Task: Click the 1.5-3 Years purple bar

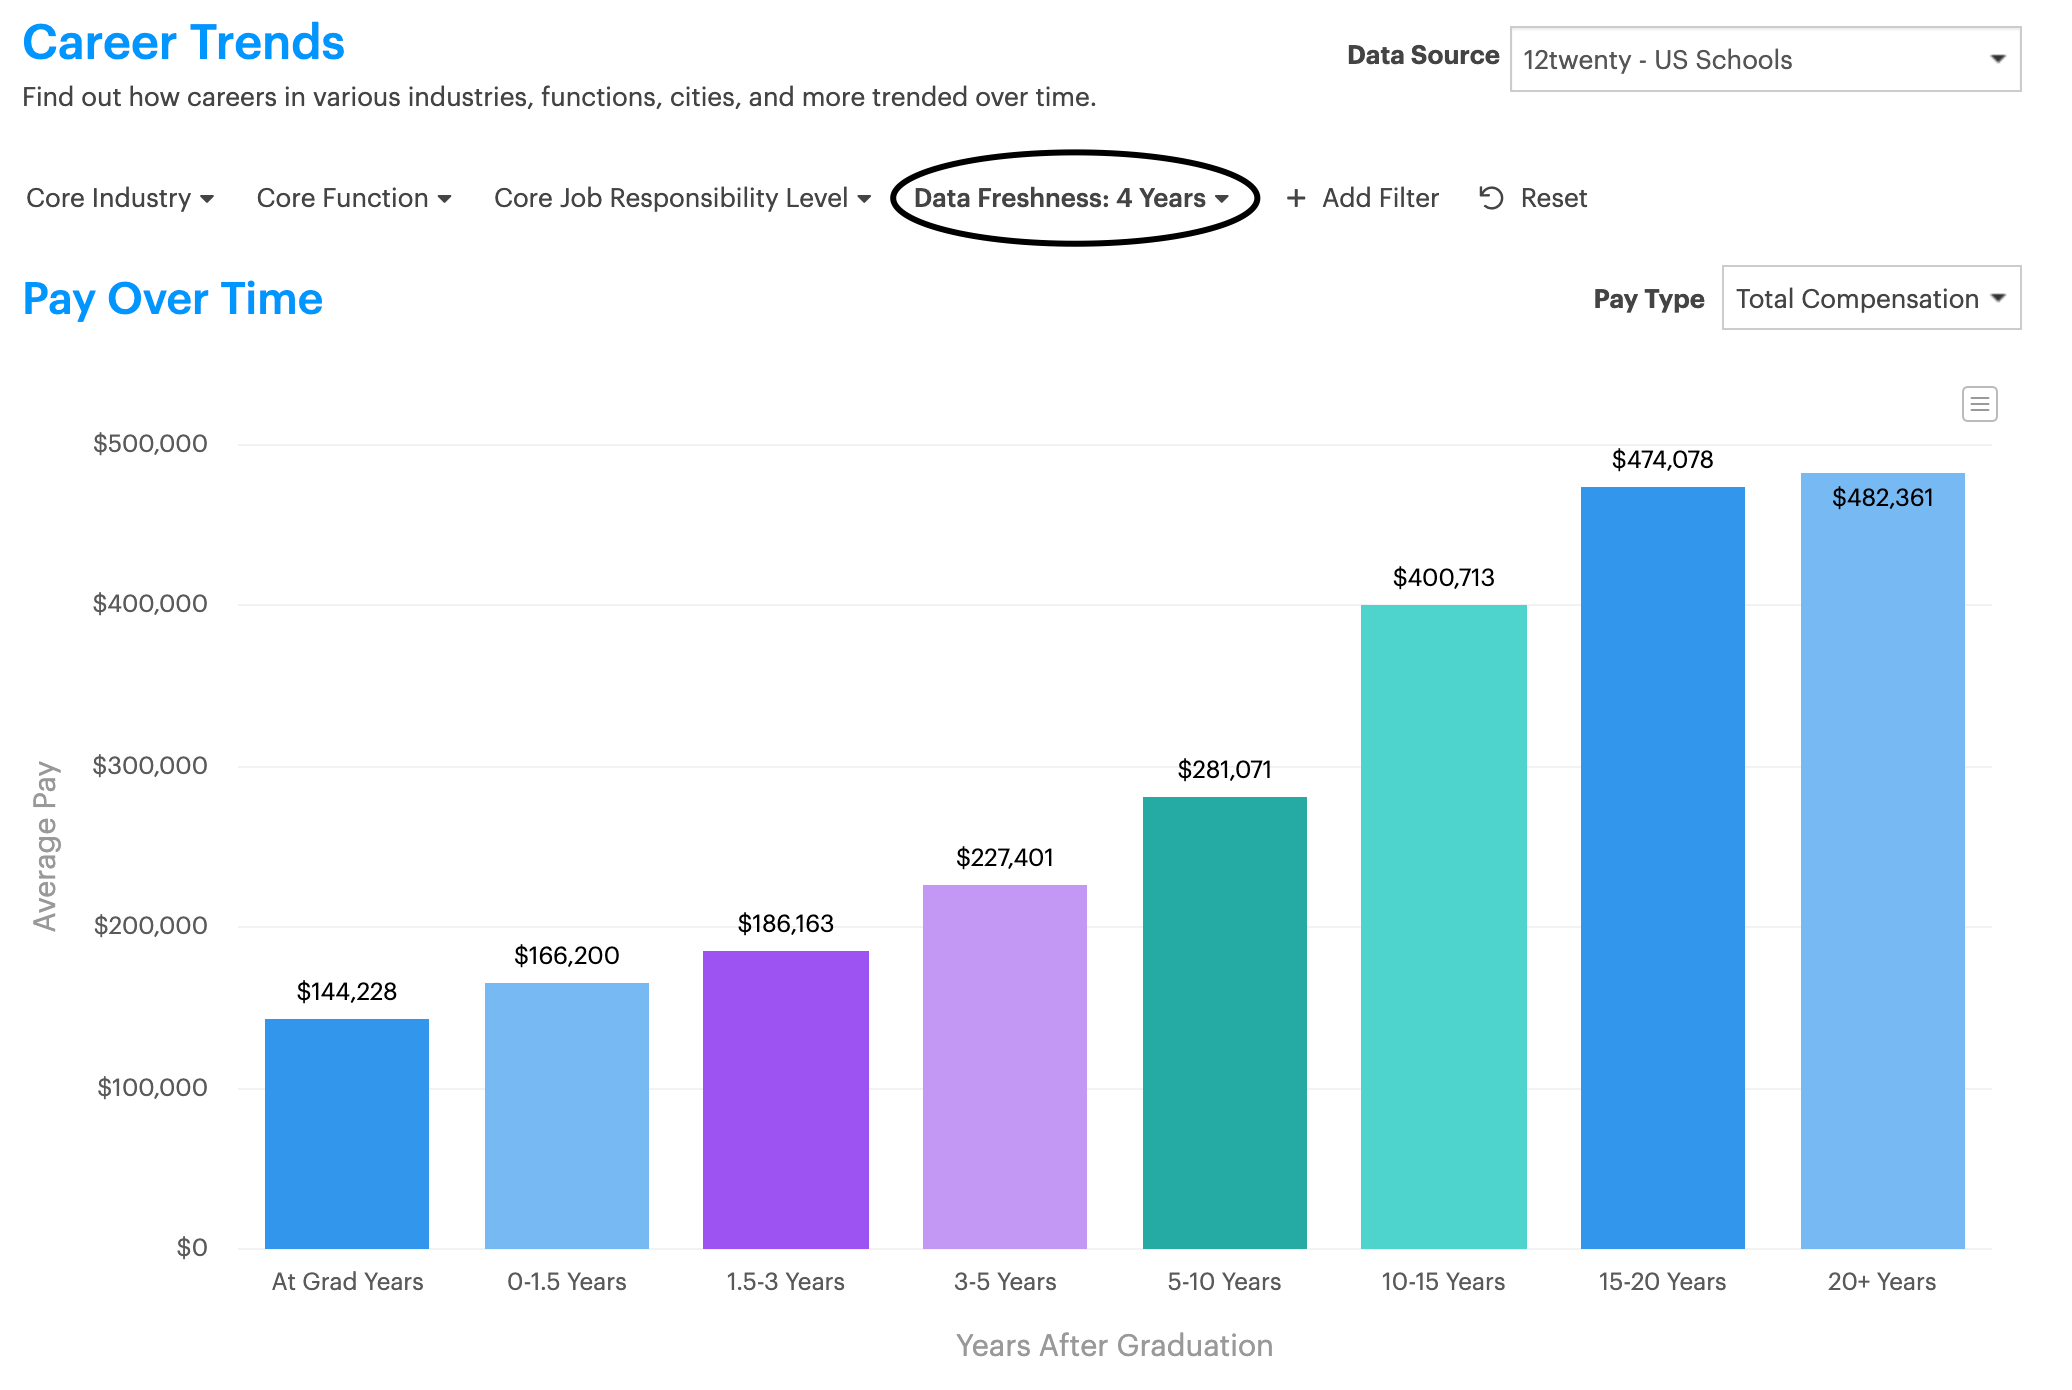Action: (786, 1099)
